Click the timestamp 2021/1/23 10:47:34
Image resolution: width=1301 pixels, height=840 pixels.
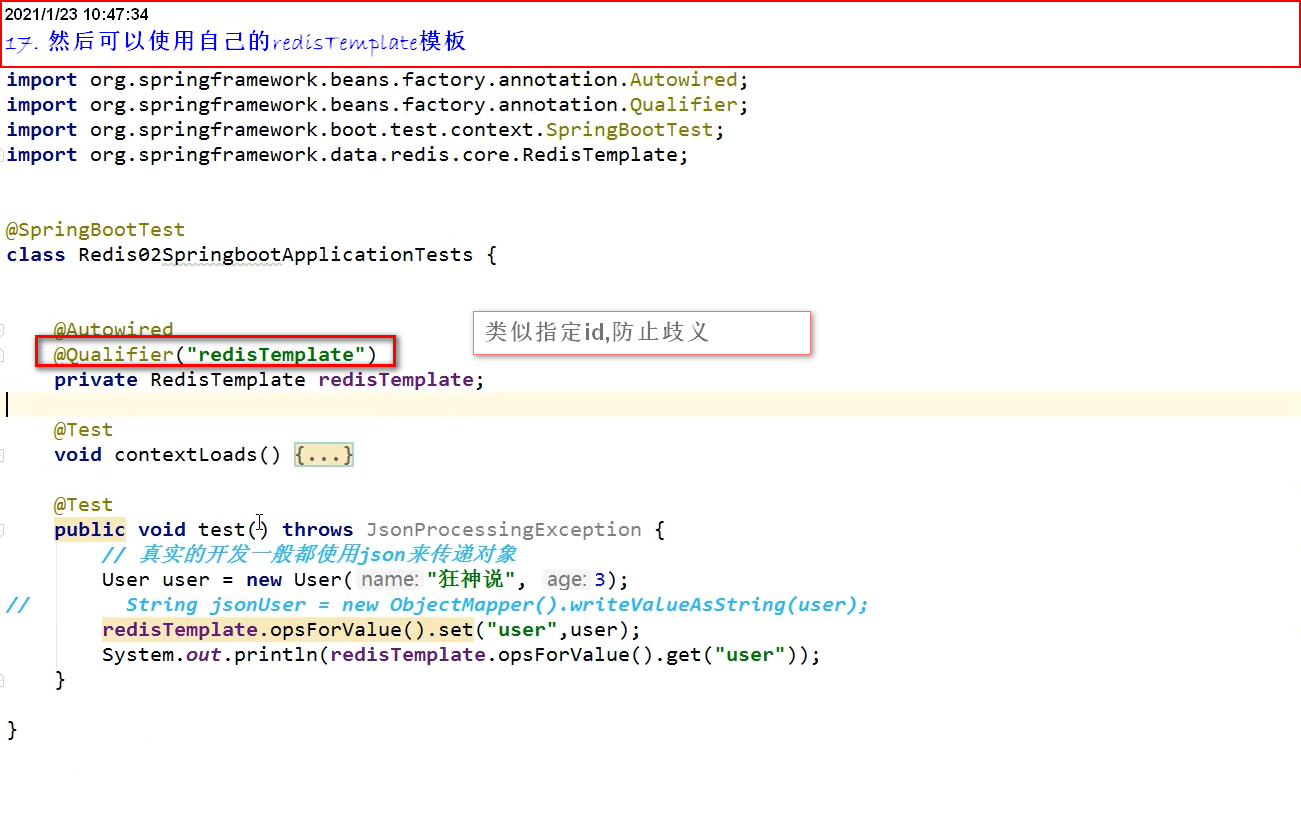[x=77, y=15]
